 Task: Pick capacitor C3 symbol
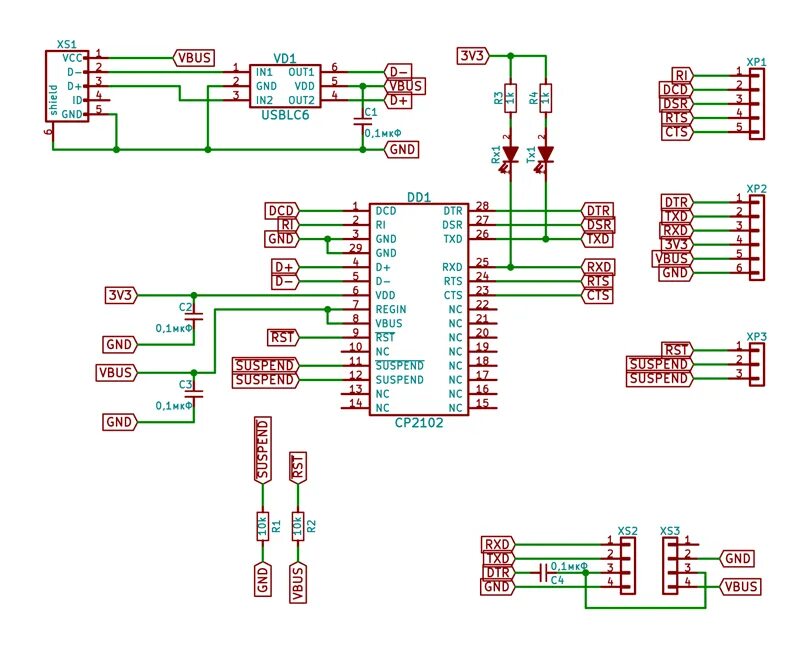194,393
